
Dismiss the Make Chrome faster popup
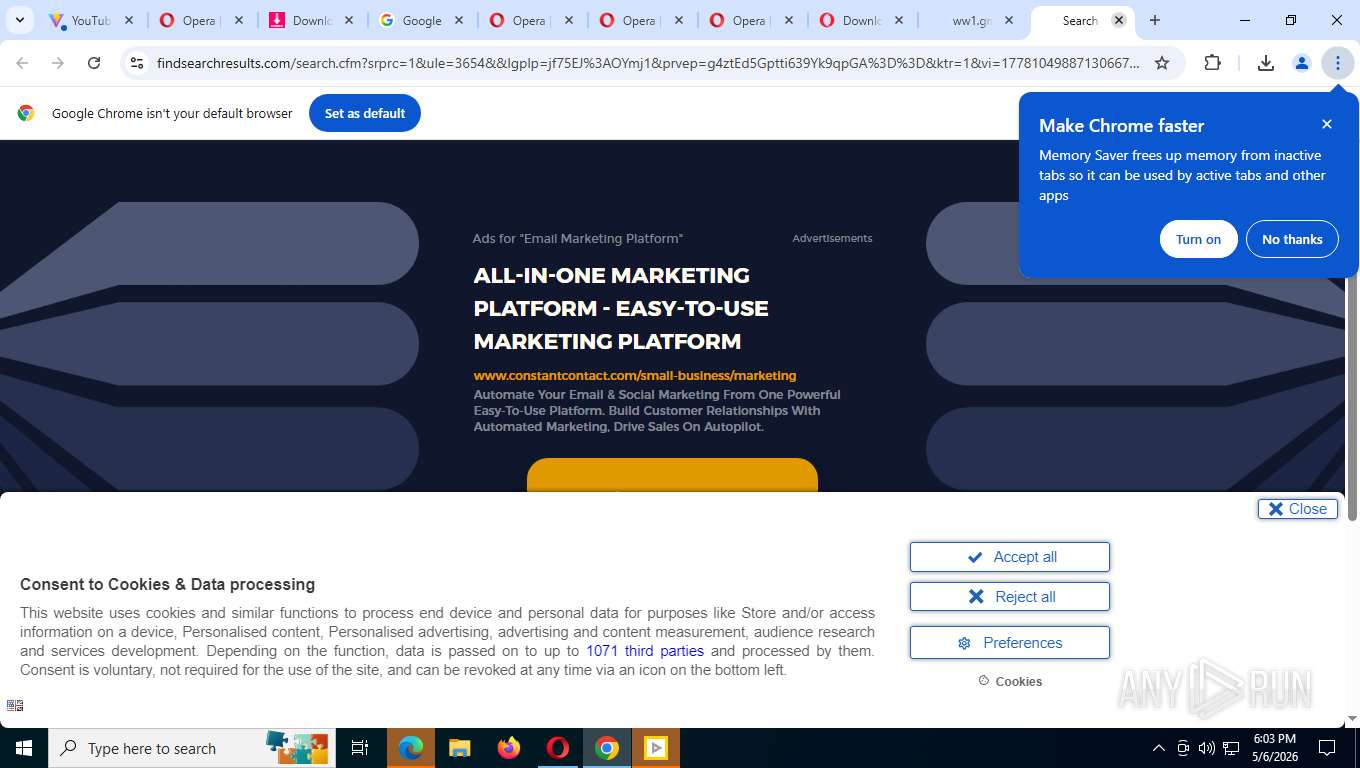1327,124
